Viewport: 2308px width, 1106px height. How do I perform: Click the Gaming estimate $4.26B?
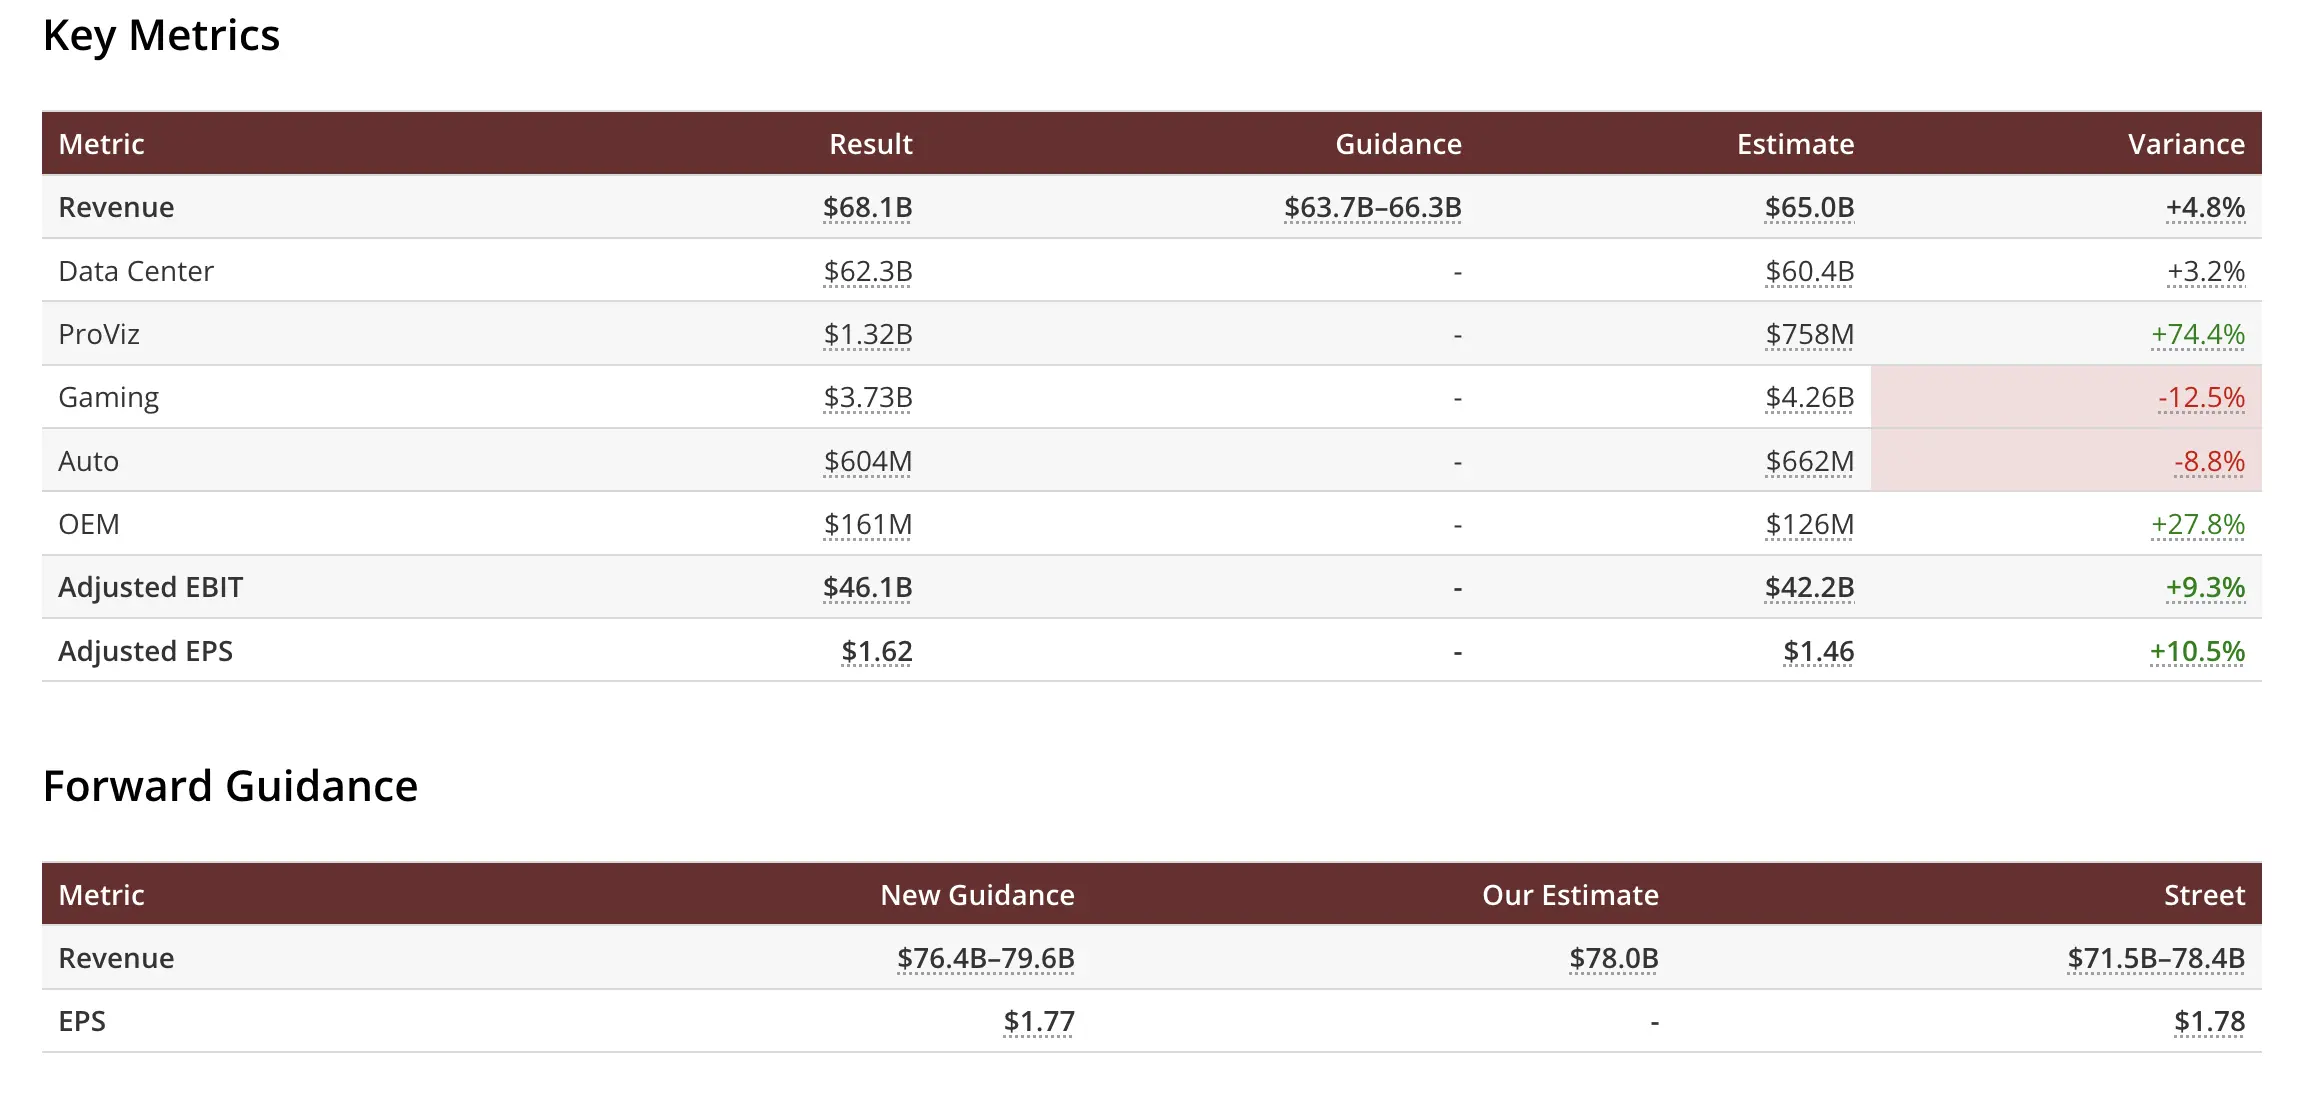point(1809,397)
